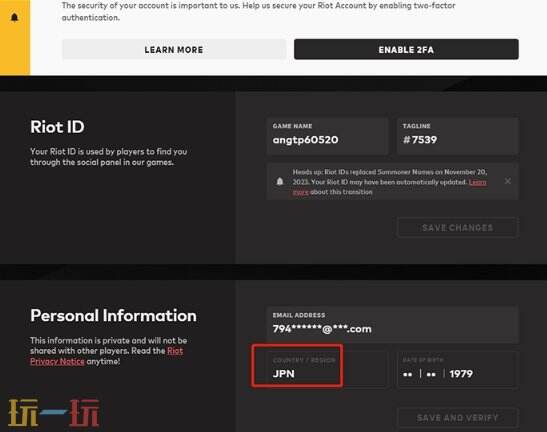This screenshot has width=547, height=432.
Task: Click the LEARN MORE button
Action: (174, 50)
